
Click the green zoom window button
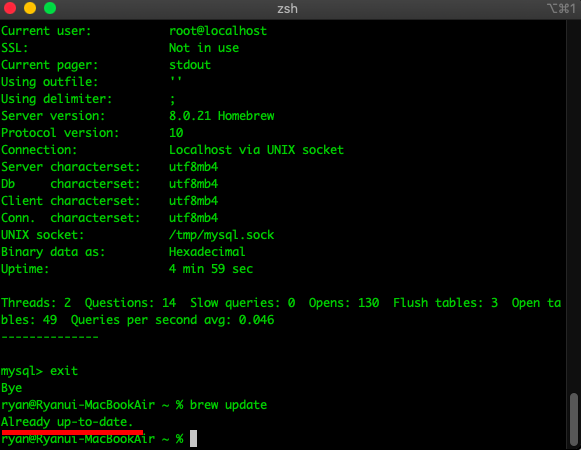point(50,8)
